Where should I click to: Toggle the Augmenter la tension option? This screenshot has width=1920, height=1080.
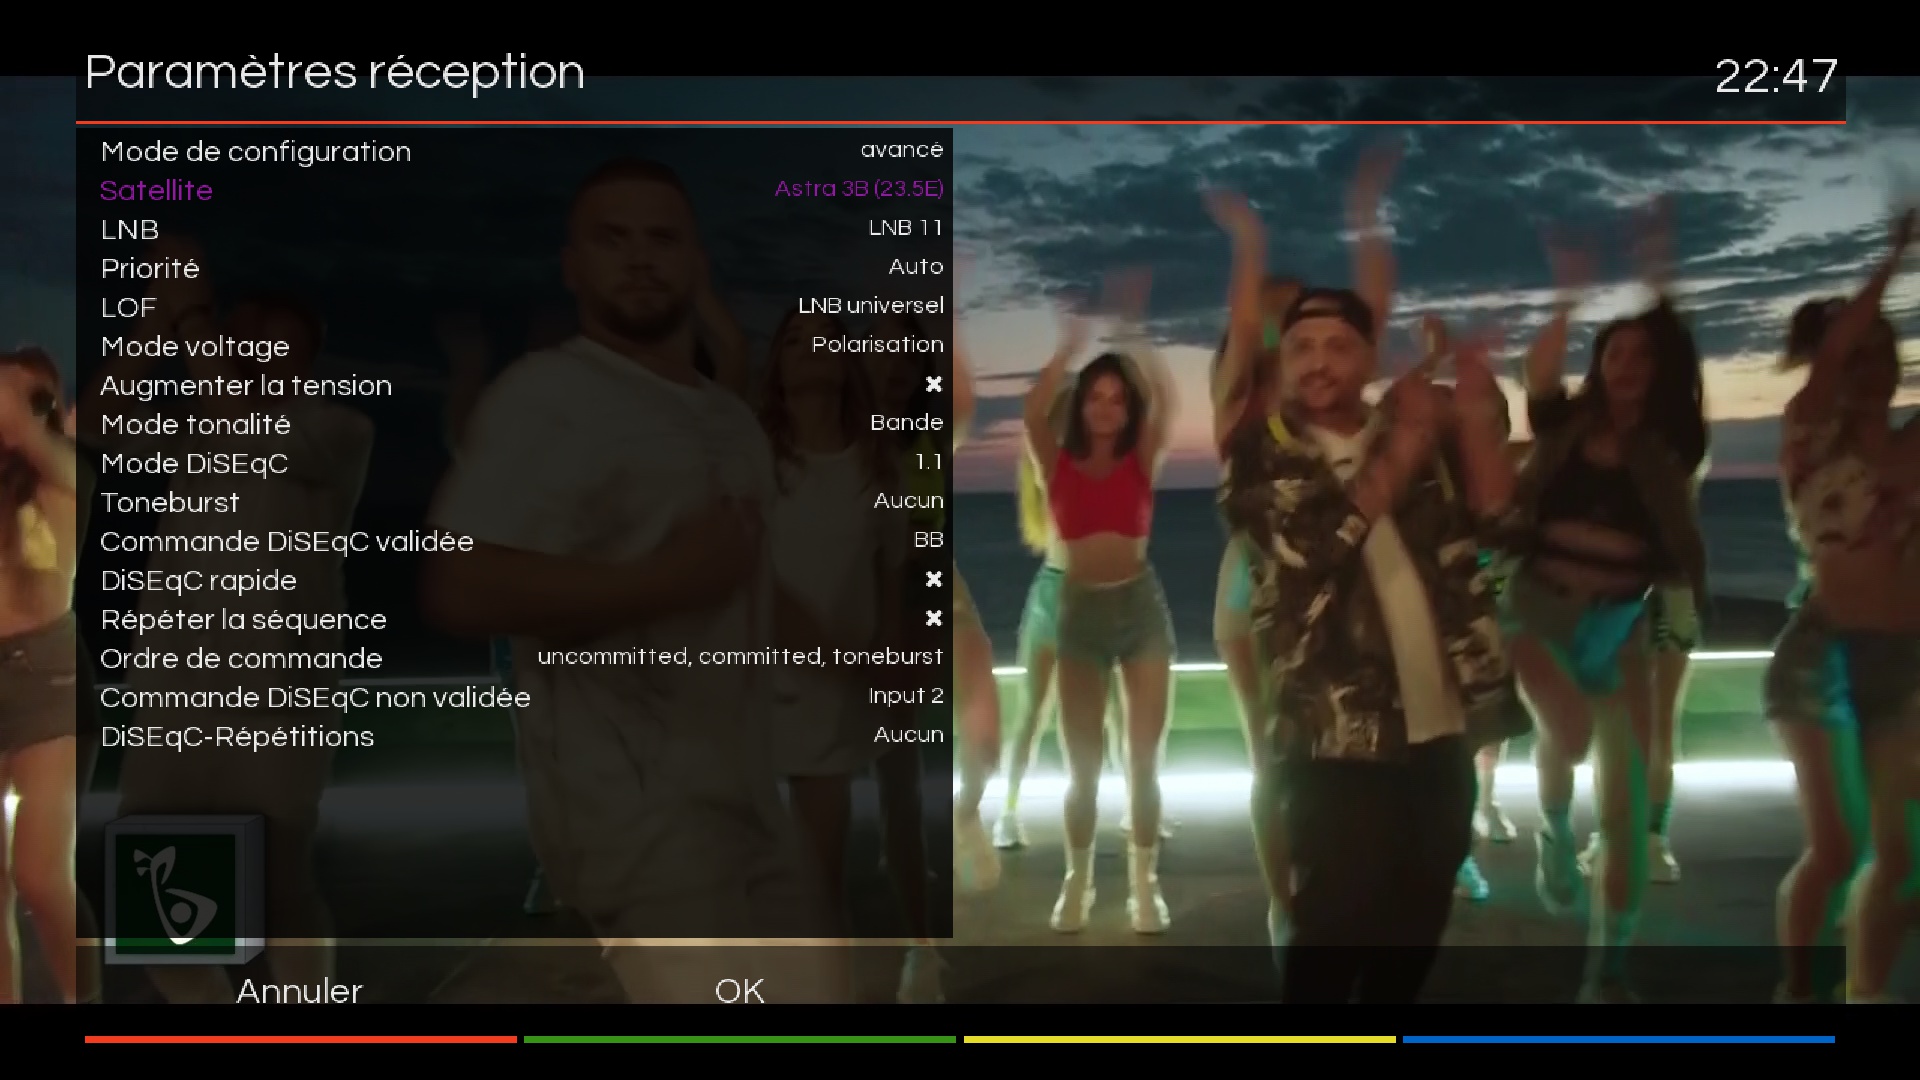point(933,385)
